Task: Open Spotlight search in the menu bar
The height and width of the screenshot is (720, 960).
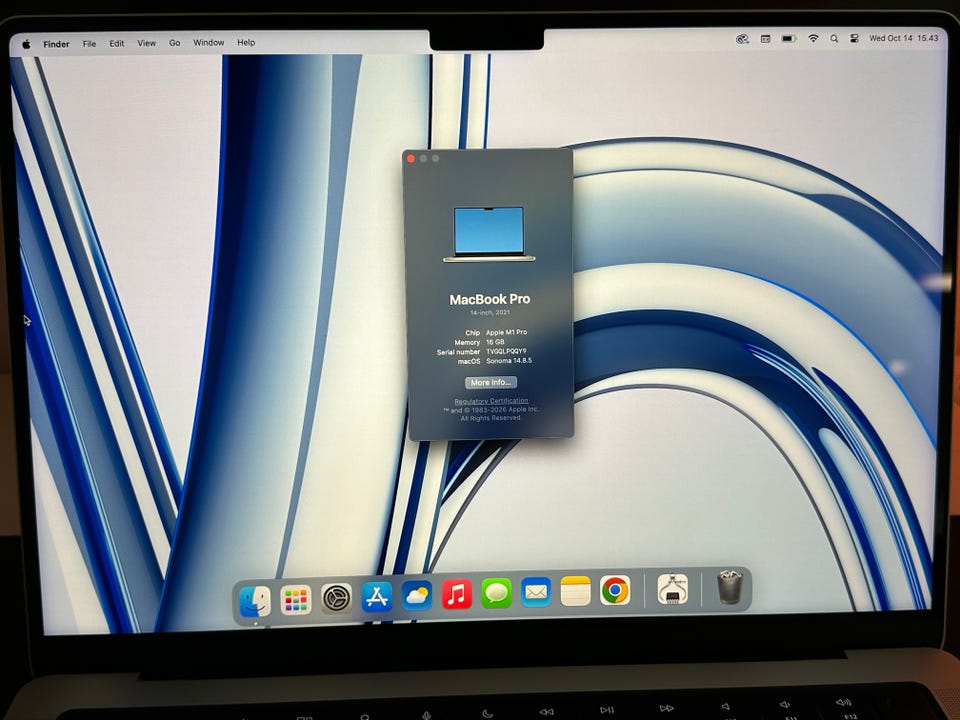Action: tap(834, 39)
